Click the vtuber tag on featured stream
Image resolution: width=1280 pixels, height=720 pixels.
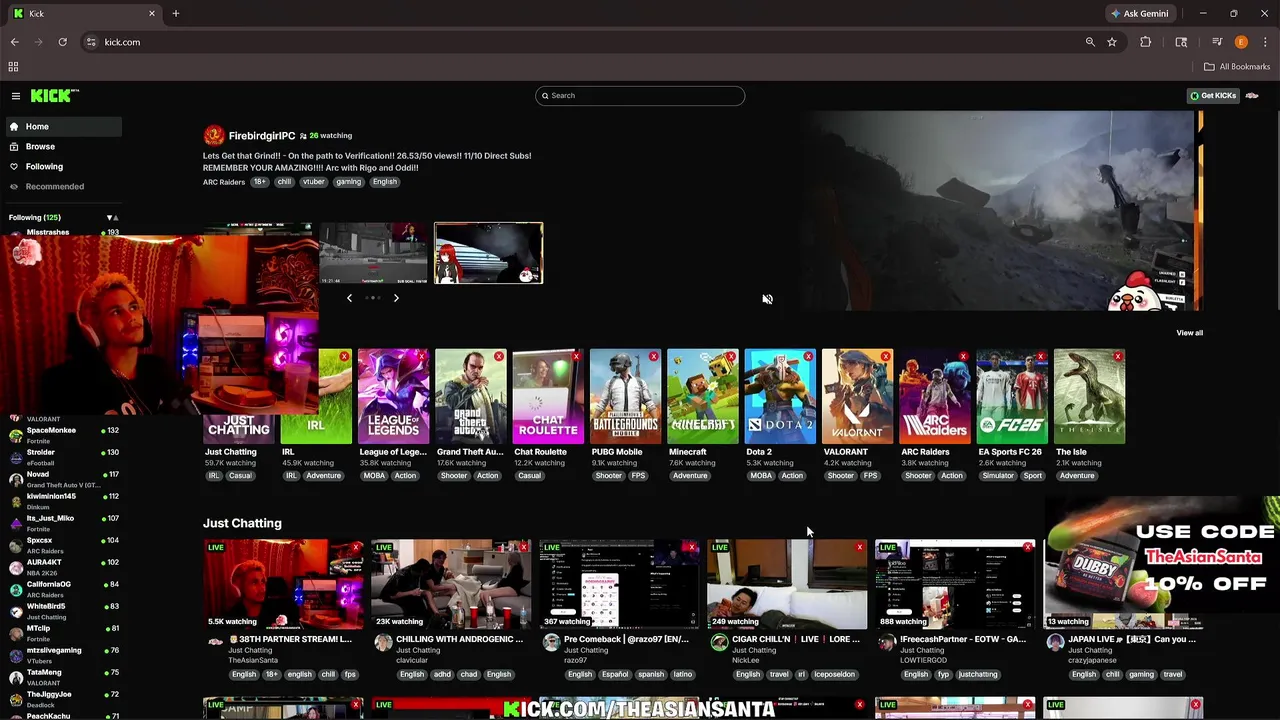pyautogui.click(x=314, y=182)
